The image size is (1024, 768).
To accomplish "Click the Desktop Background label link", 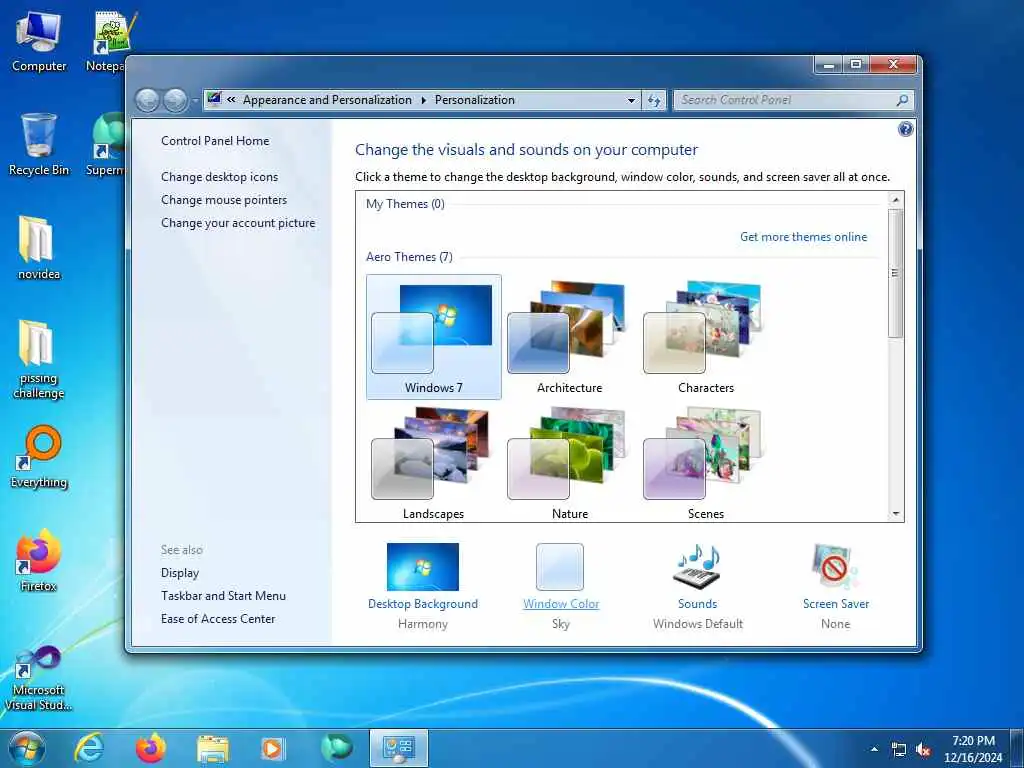I will coord(423,604).
